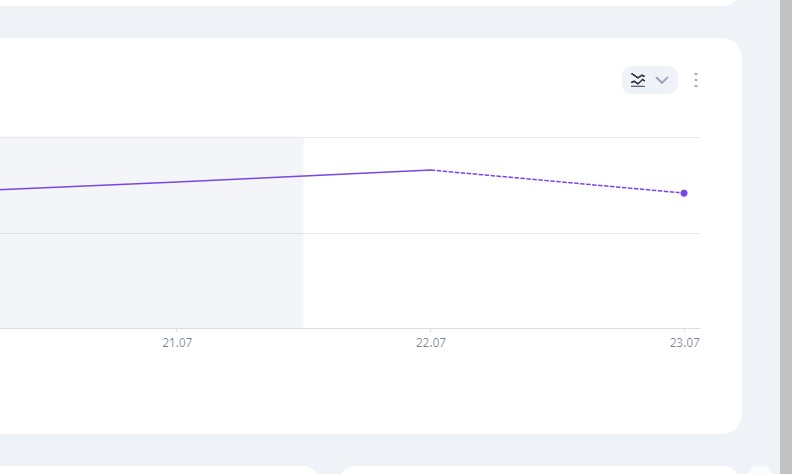The width and height of the screenshot is (792, 474).
Task: Click the line chart type icon
Action: click(638, 80)
